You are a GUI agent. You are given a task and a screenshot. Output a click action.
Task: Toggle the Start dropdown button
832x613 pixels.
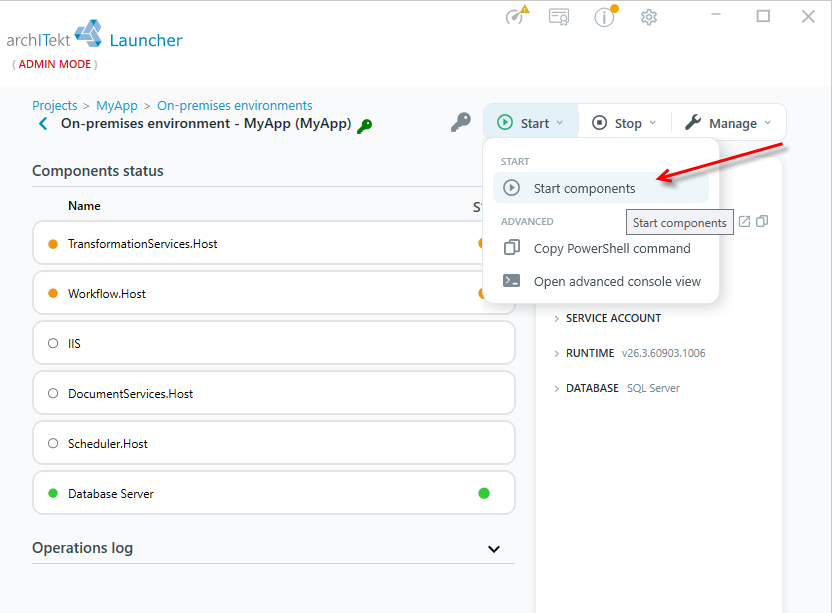pos(530,123)
